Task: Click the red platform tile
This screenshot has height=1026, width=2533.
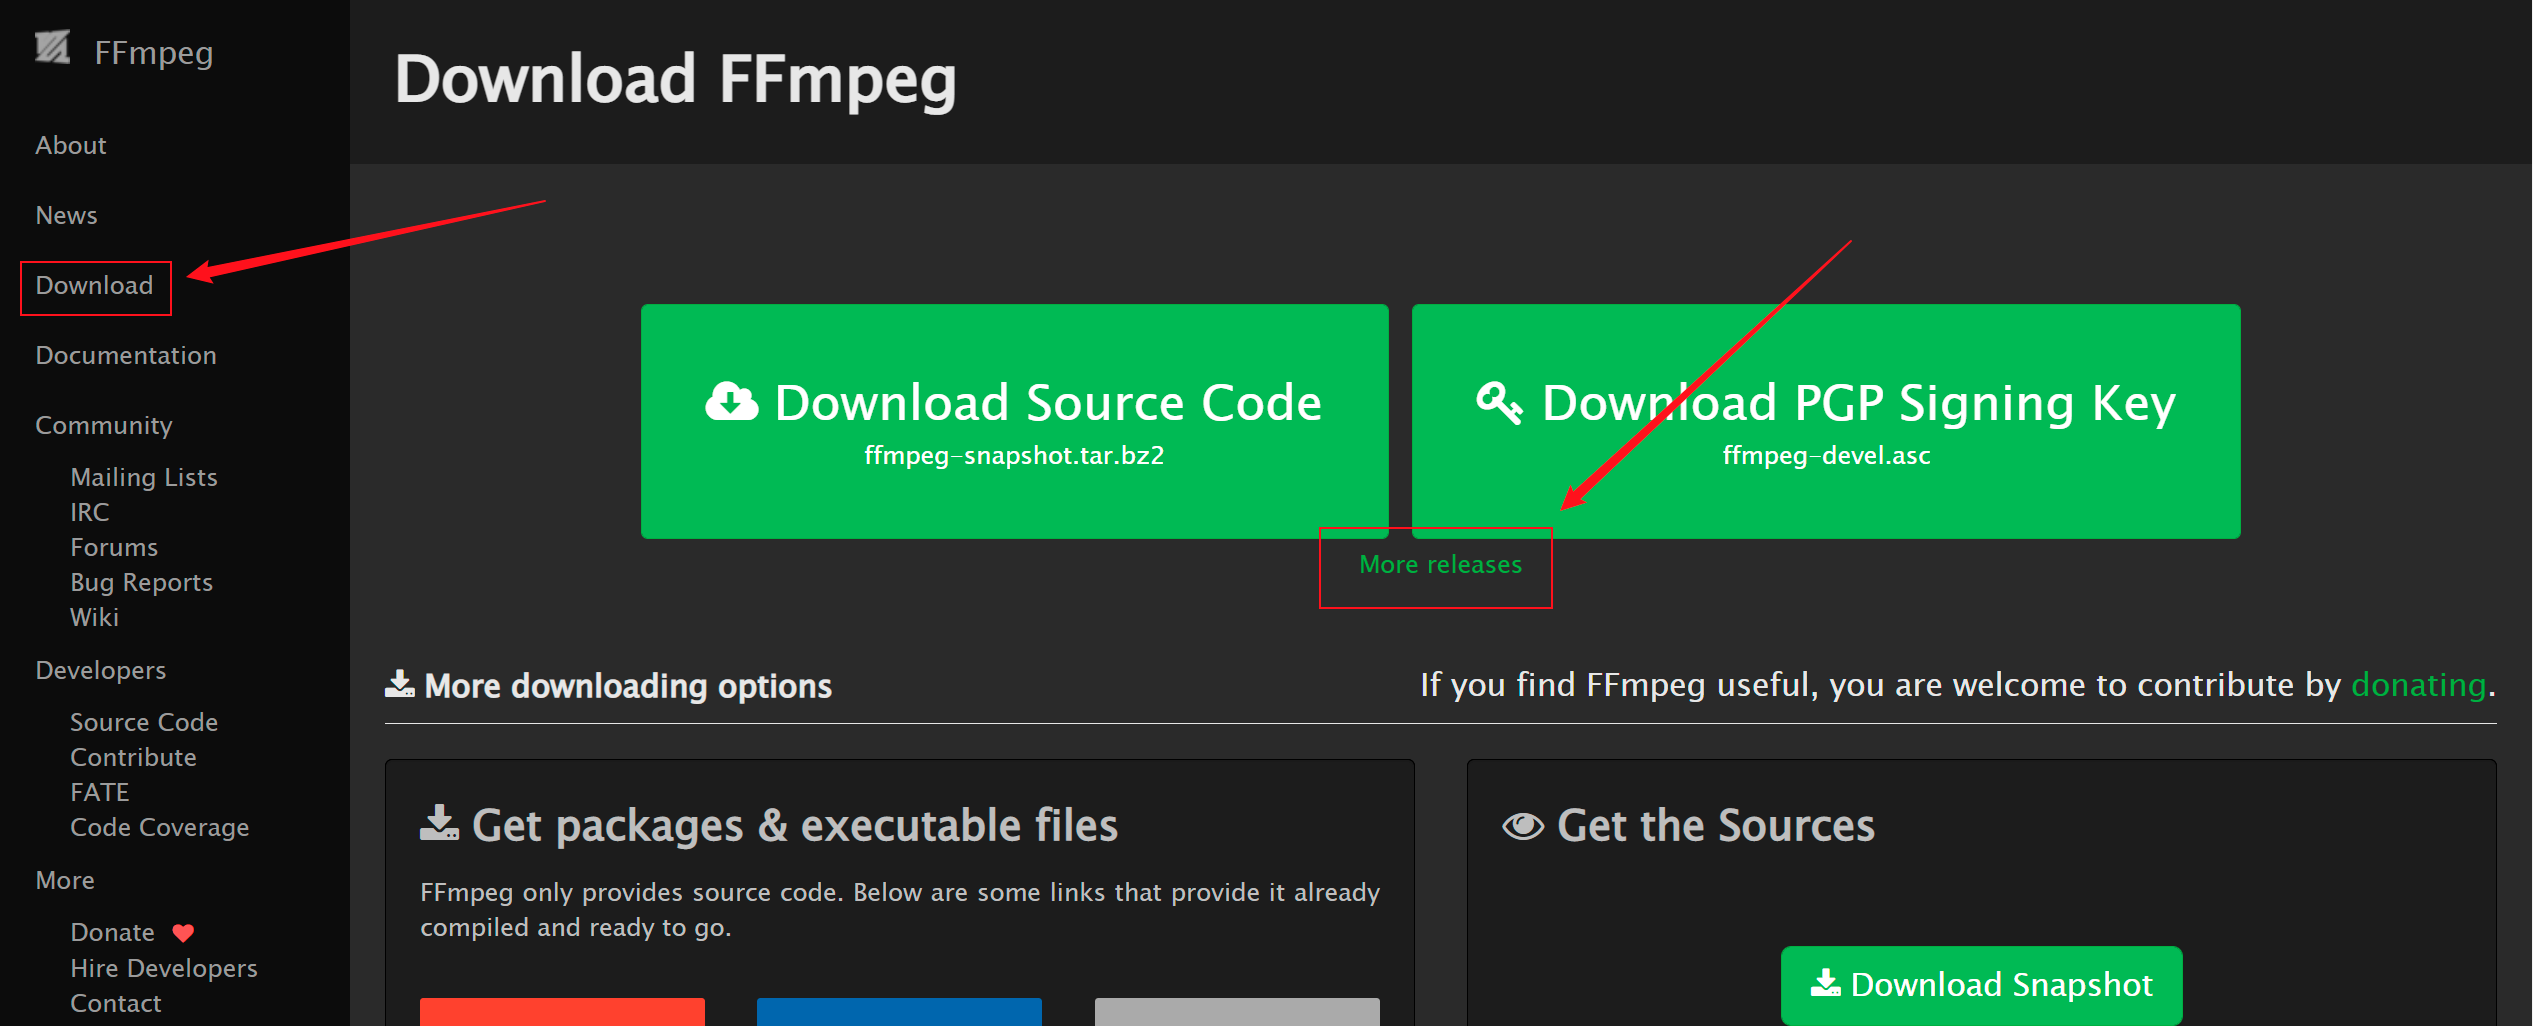Action: tap(562, 1012)
